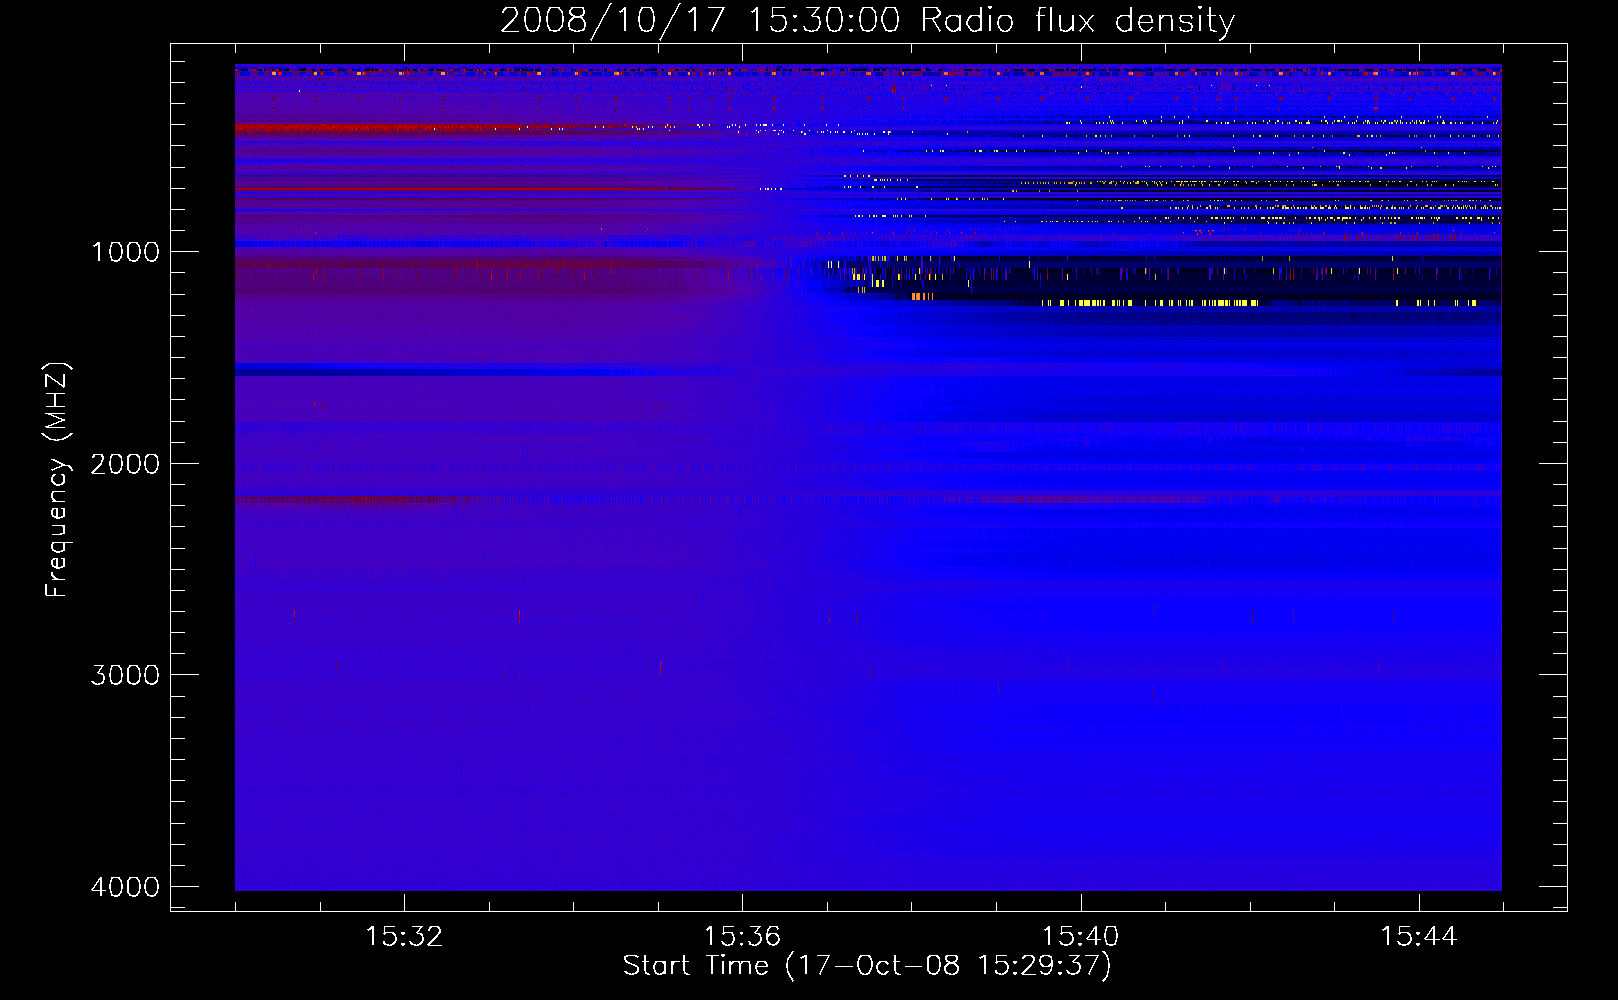Screen dimensions: 1618x1000
Task: Click the plot title '2008/10/17 15:30:00 Radio flux density'
Action: pyautogui.click(x=867, y=20)
